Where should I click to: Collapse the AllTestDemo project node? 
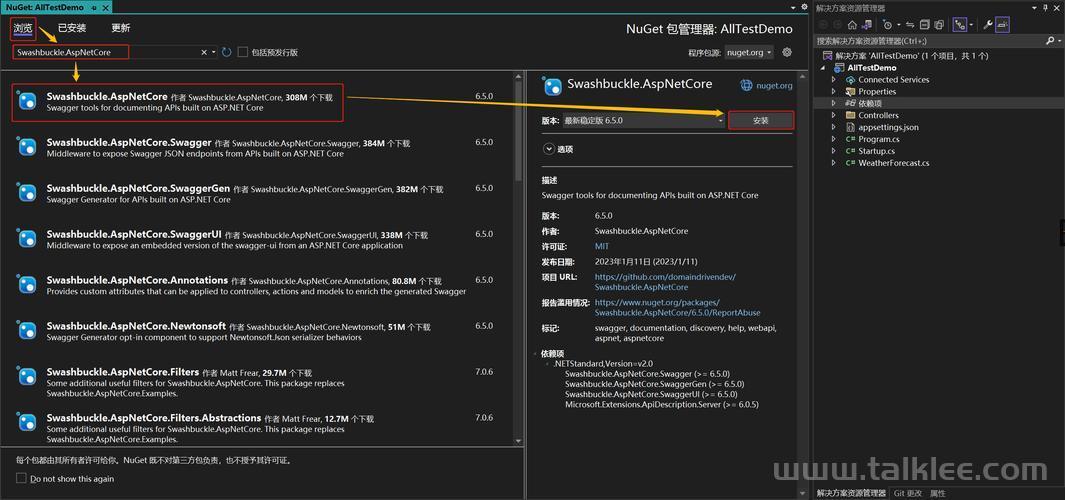(x=823, y=68)
